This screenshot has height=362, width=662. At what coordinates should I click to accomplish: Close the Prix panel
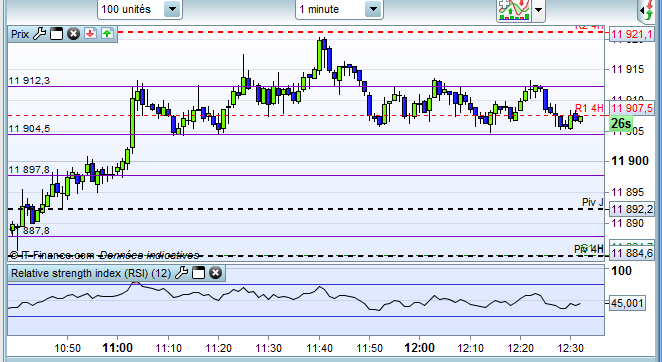[73, 34]
